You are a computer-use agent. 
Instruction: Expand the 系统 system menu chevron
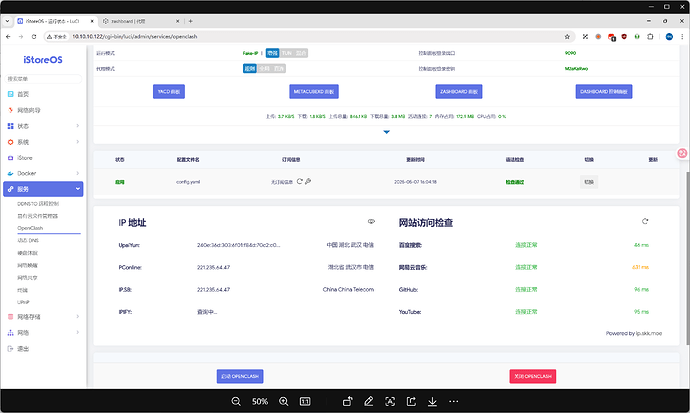pos(77,142)
